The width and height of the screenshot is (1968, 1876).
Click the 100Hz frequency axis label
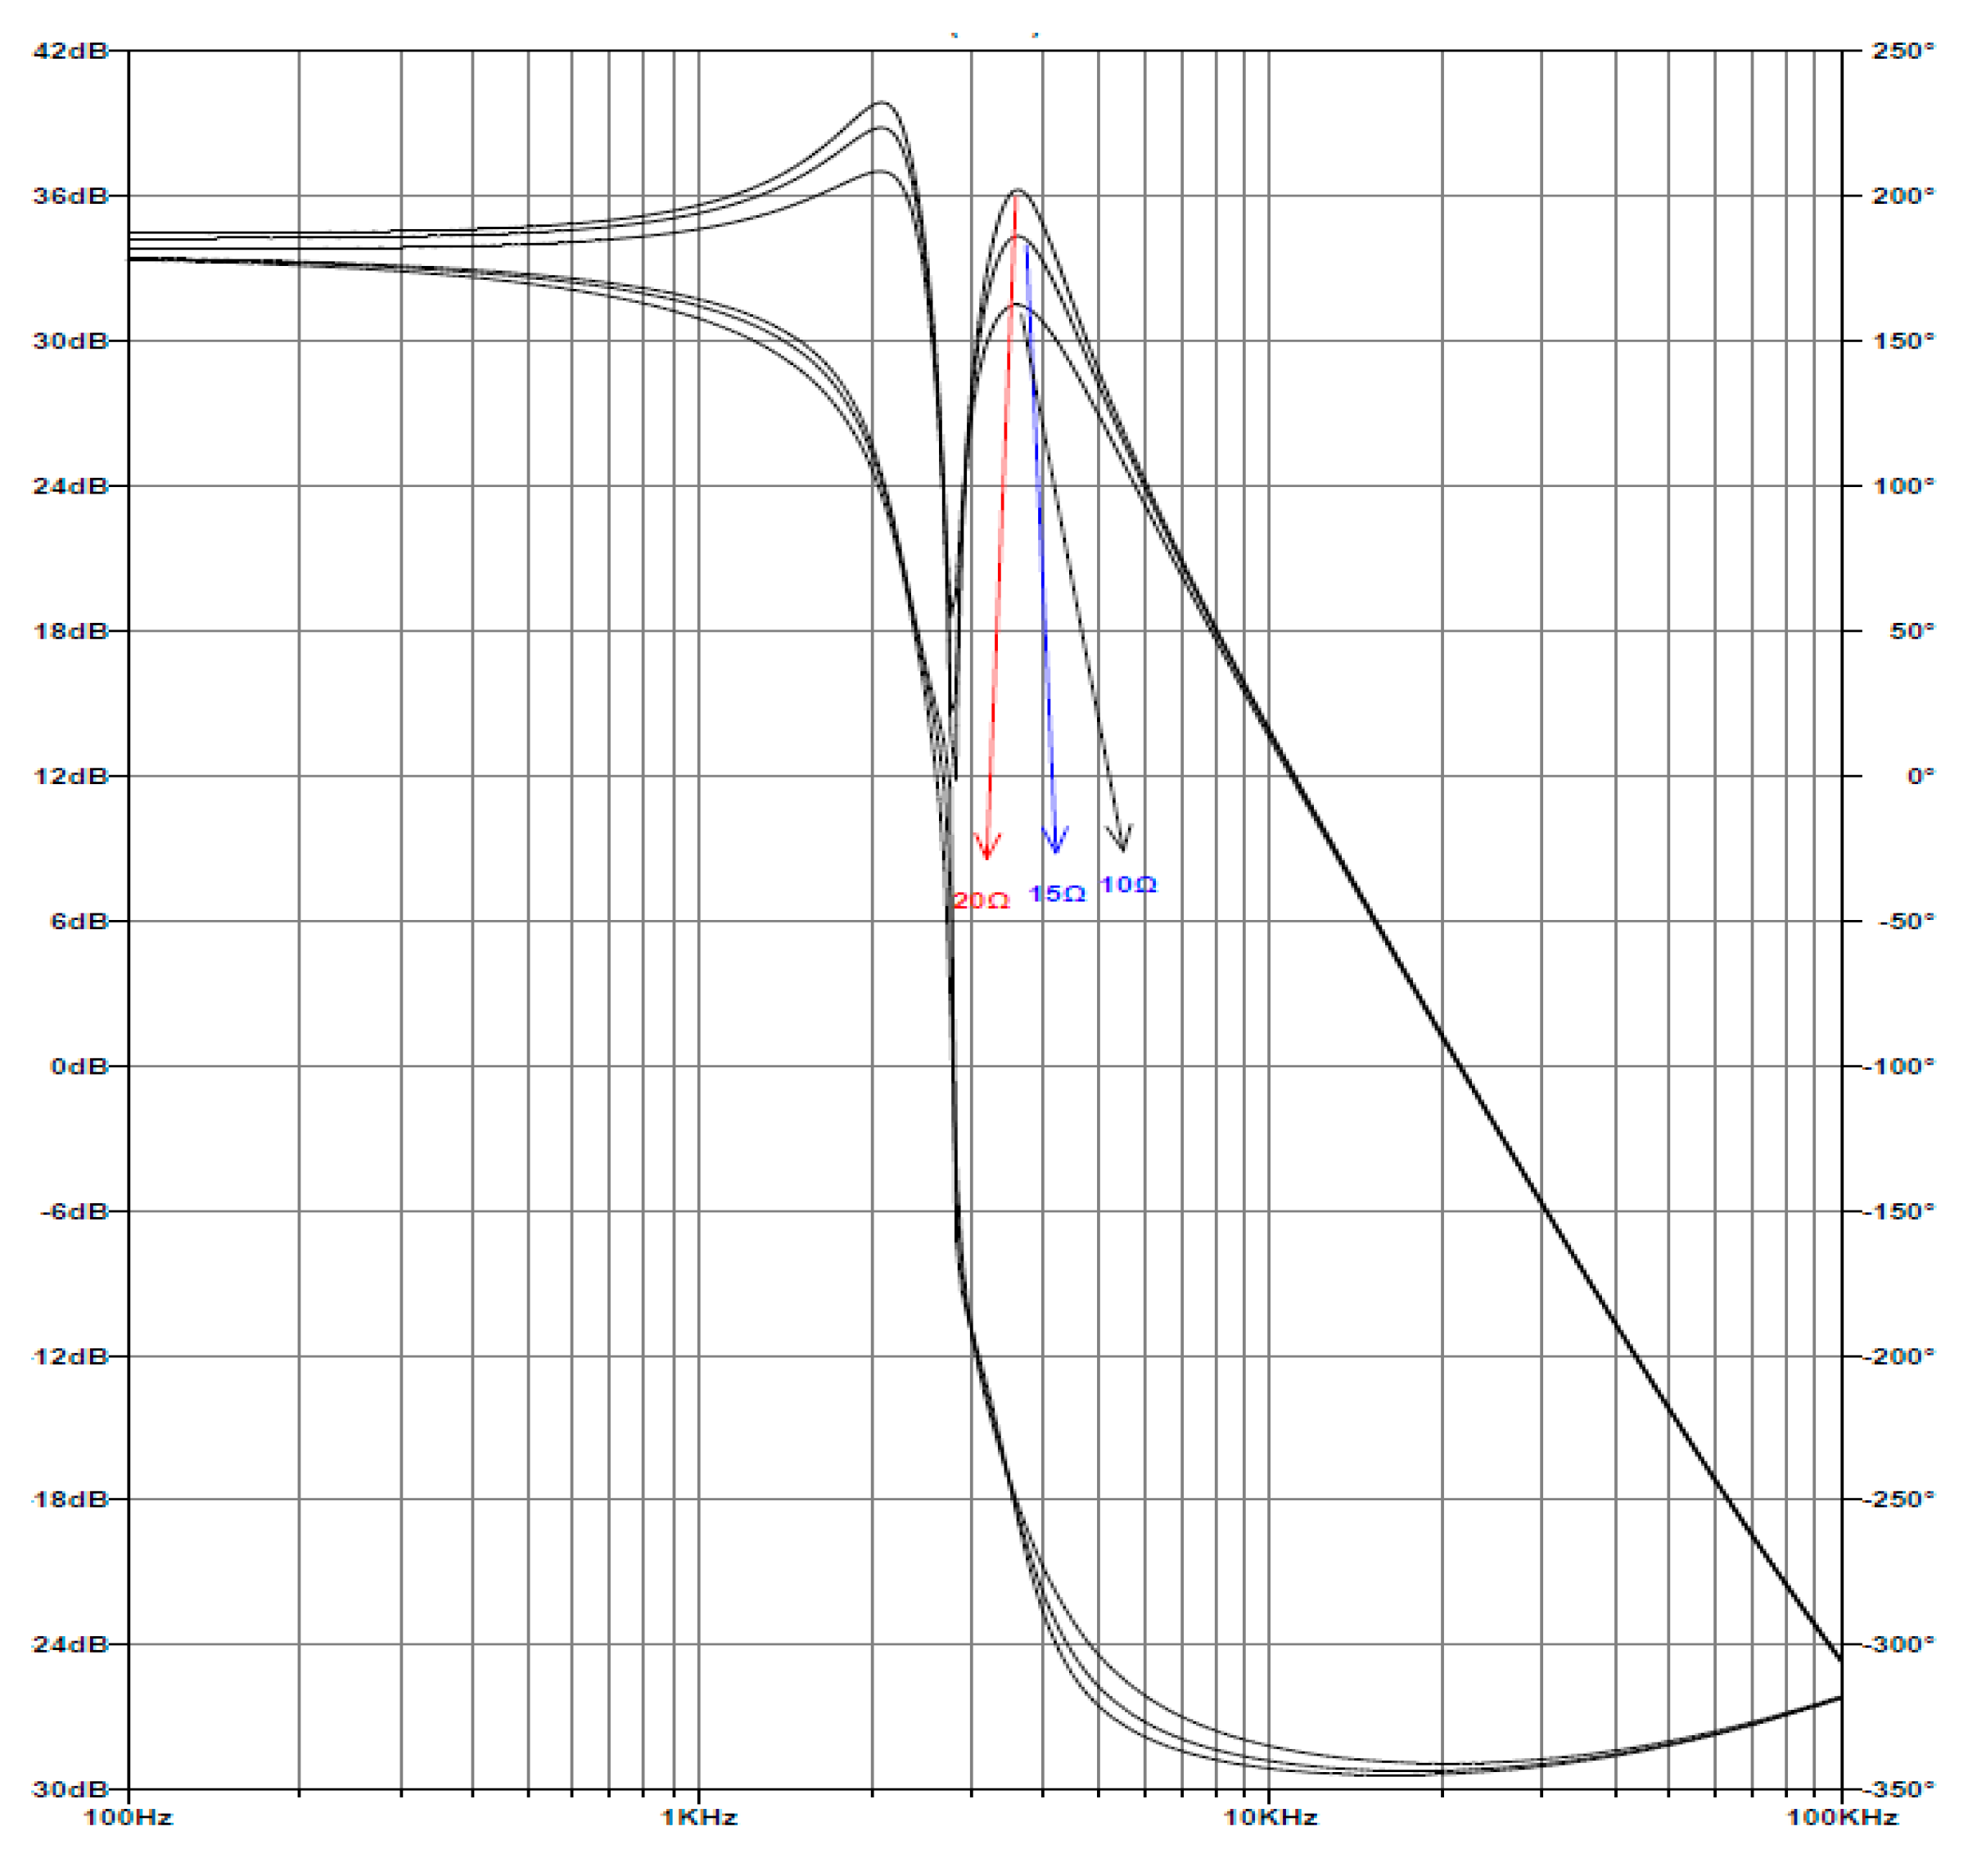click(x=128, y=1818)
